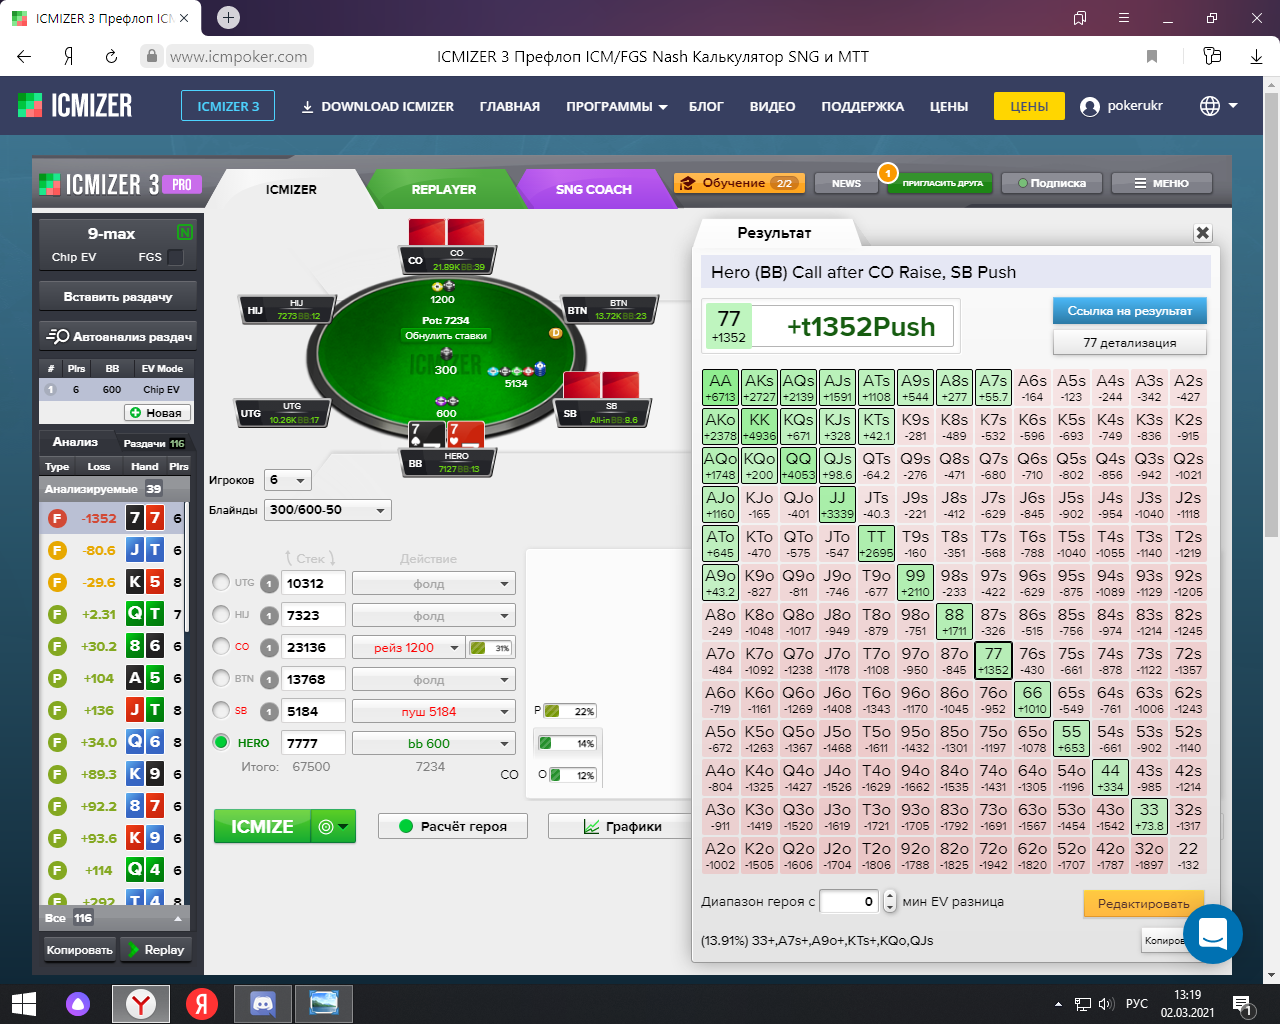Select SB as hero radio button

click(221, 710)
